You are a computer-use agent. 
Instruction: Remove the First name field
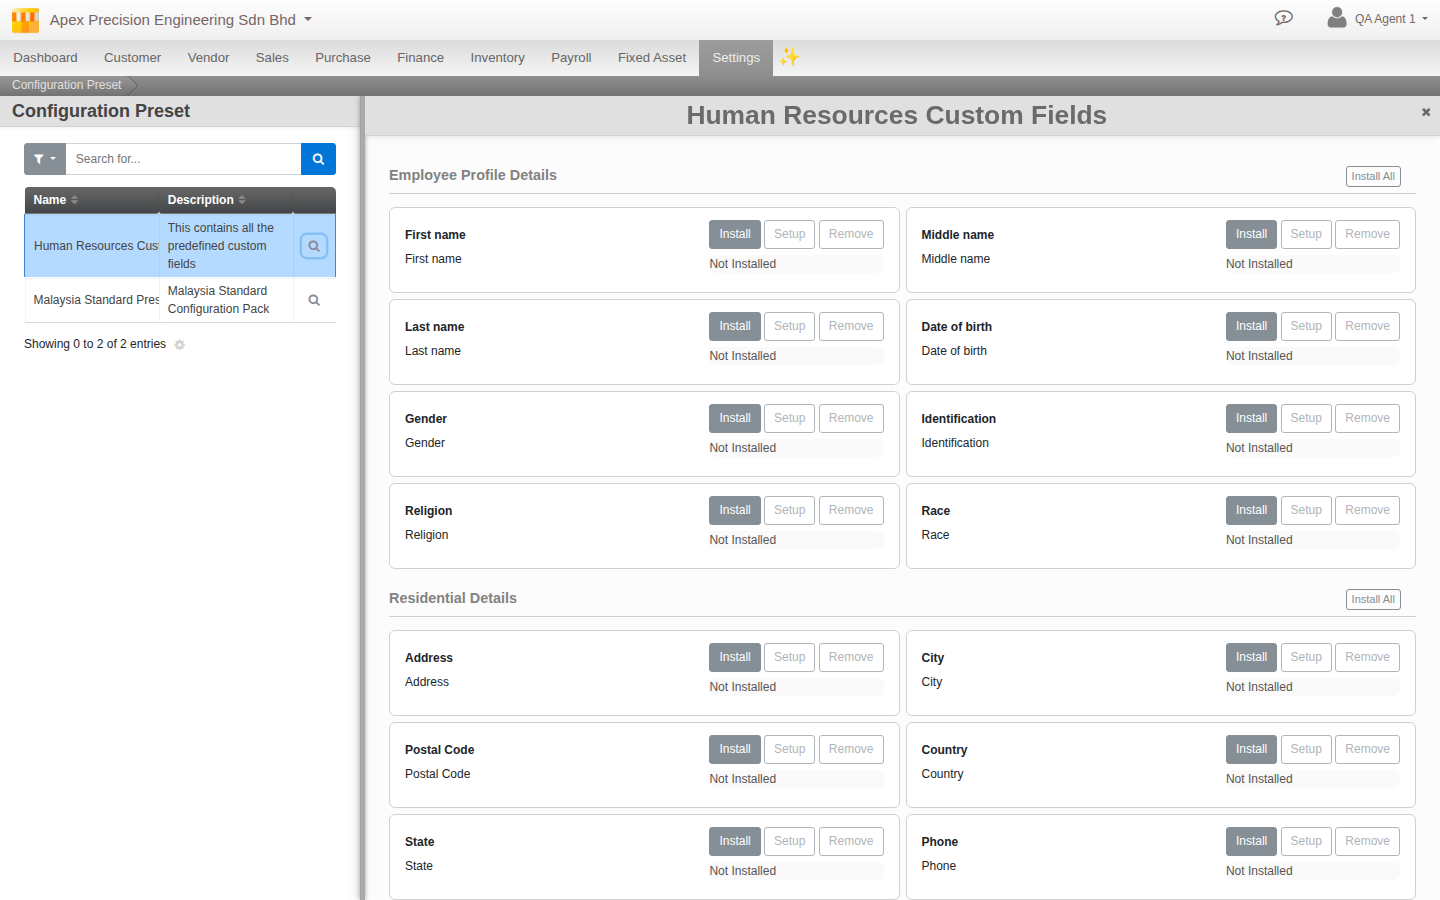(x=851, y=234)
